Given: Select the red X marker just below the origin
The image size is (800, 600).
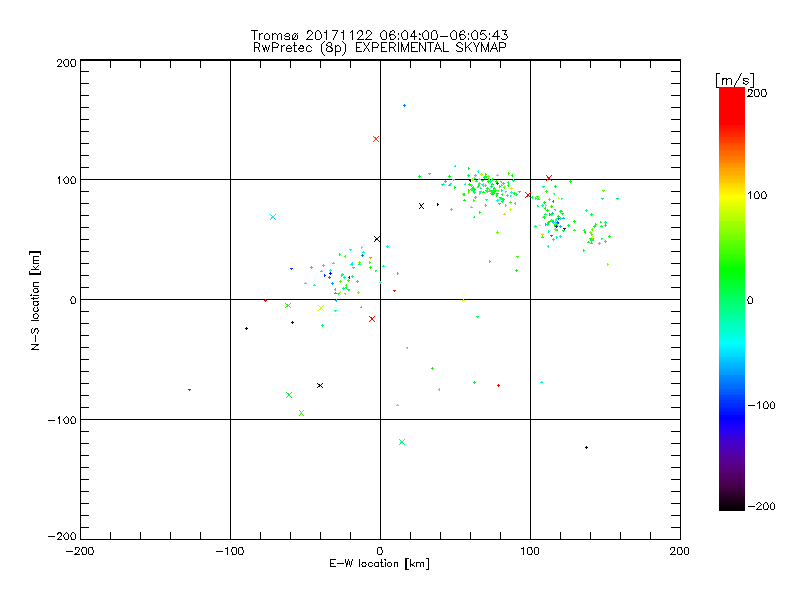Looking at the screenshot, I should 372,319.
